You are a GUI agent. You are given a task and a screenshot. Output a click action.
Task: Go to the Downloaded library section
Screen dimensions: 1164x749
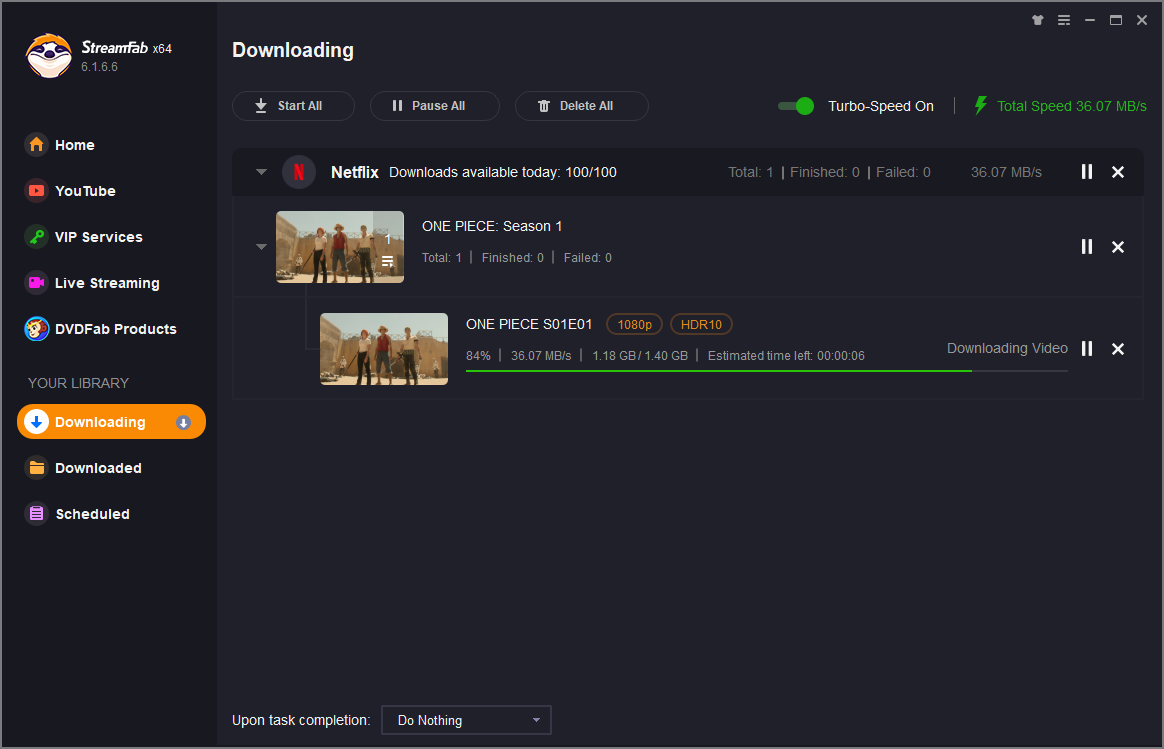click(x=98, y=468)
